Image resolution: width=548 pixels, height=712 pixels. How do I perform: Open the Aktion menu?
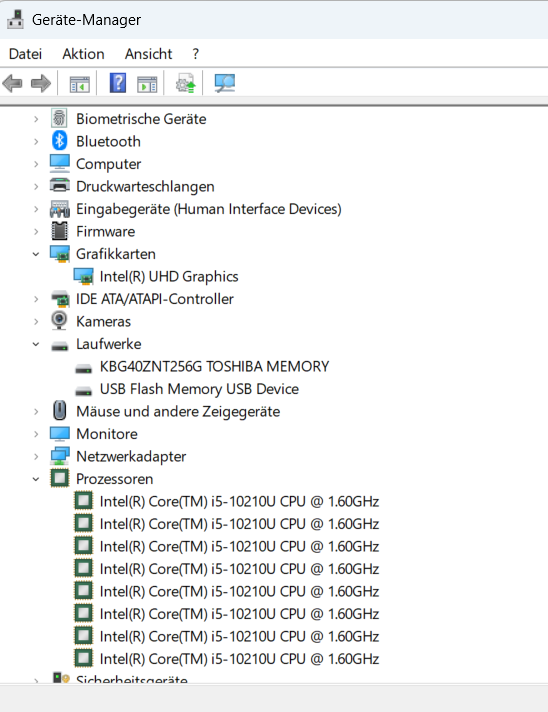coord(84,54)
